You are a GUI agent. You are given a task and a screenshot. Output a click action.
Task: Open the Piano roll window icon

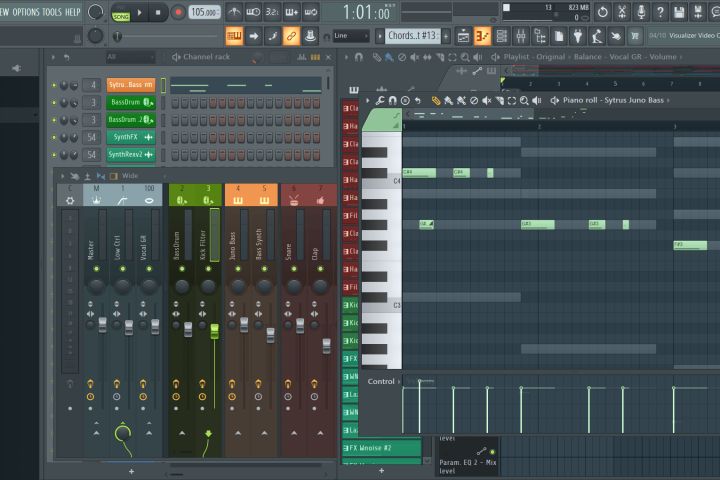click(482, 36)
